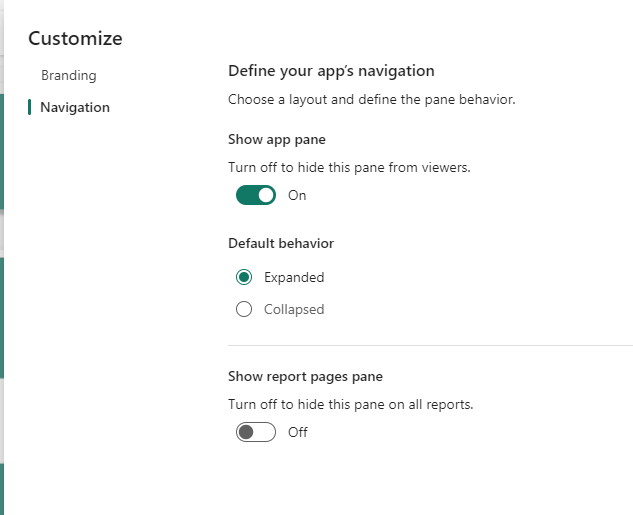This screenshot has height=515, width=633.
Task: Choose the Collapsed radio button
Action: coord(244,309)
